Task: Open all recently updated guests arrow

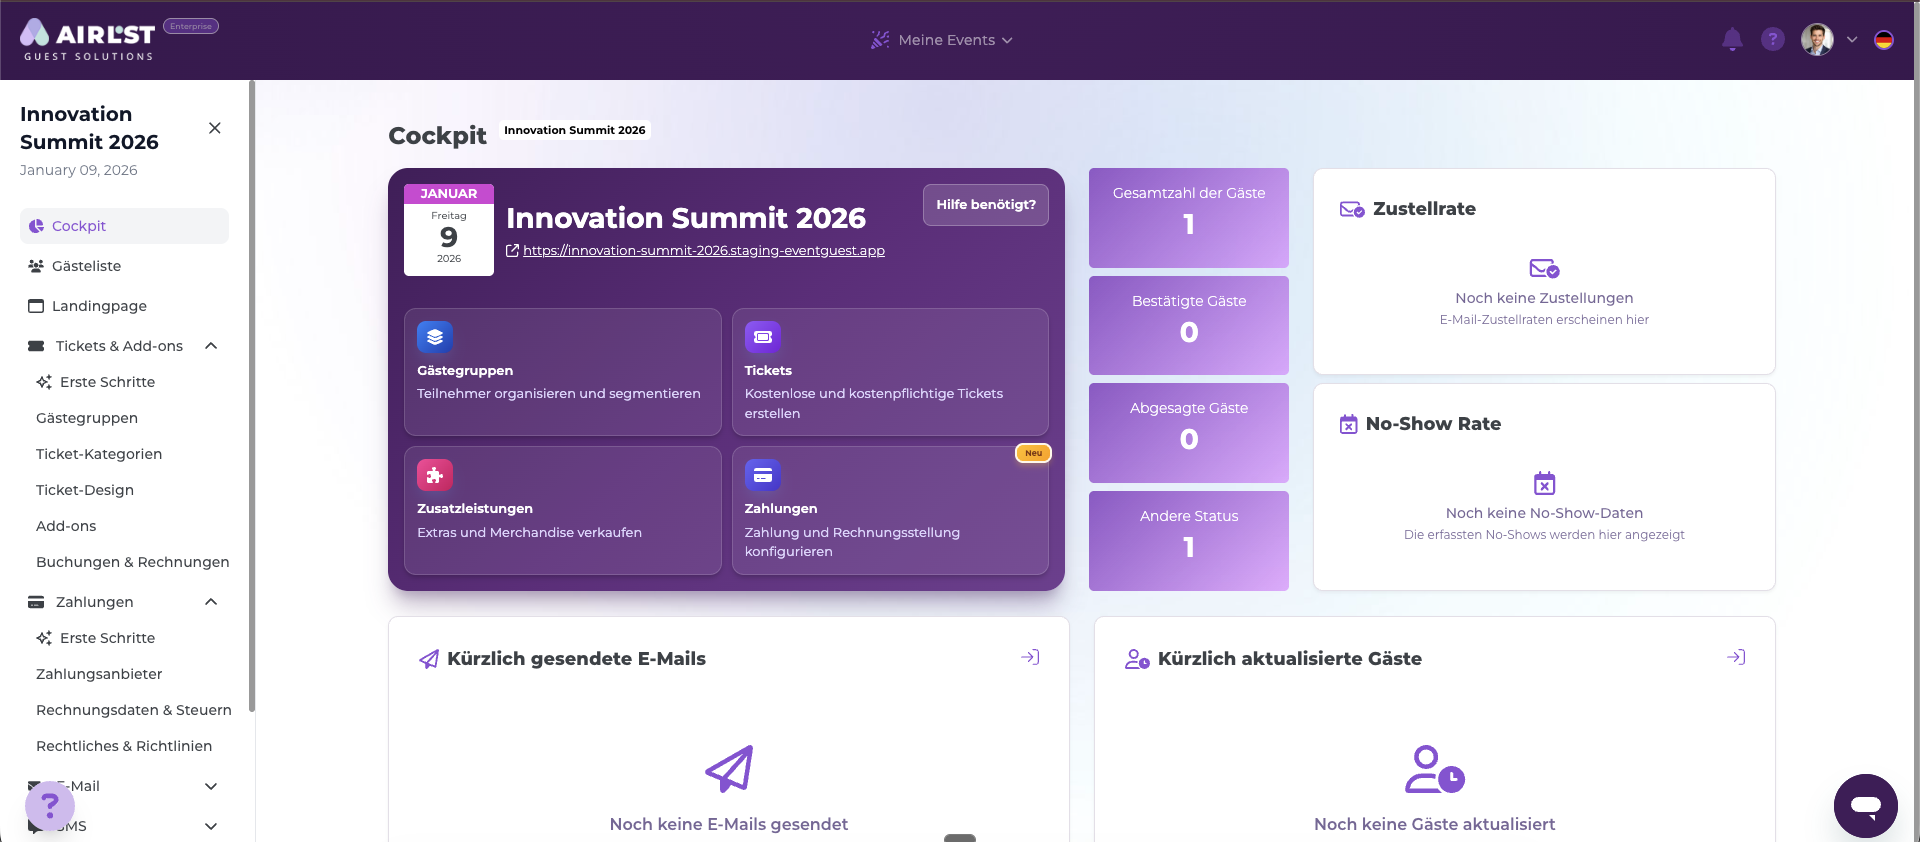Action: coord(1736,657)
